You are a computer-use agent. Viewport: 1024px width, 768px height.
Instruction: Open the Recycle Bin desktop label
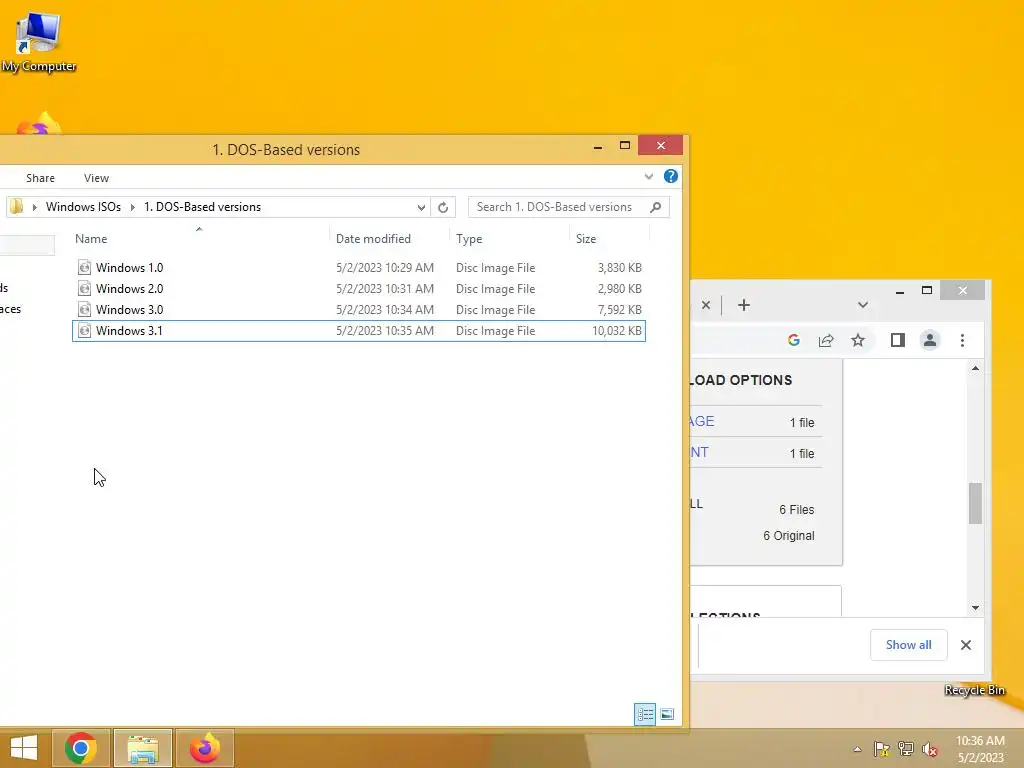(974, 690)
